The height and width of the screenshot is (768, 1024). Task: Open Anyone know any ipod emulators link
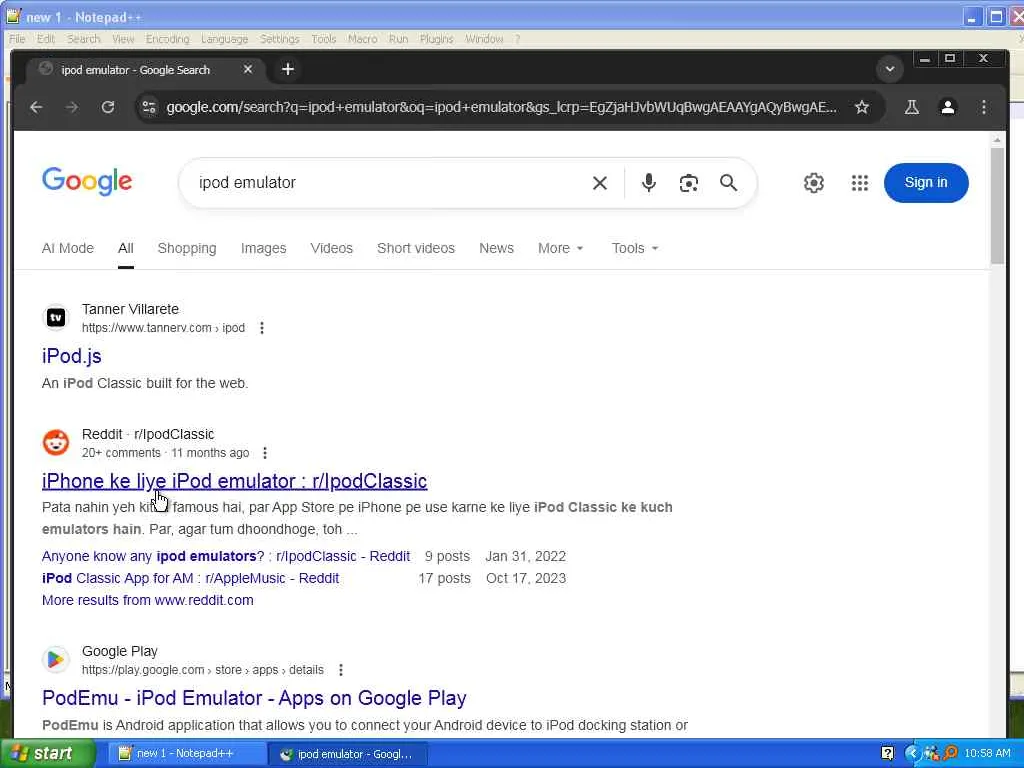[226, 556]
